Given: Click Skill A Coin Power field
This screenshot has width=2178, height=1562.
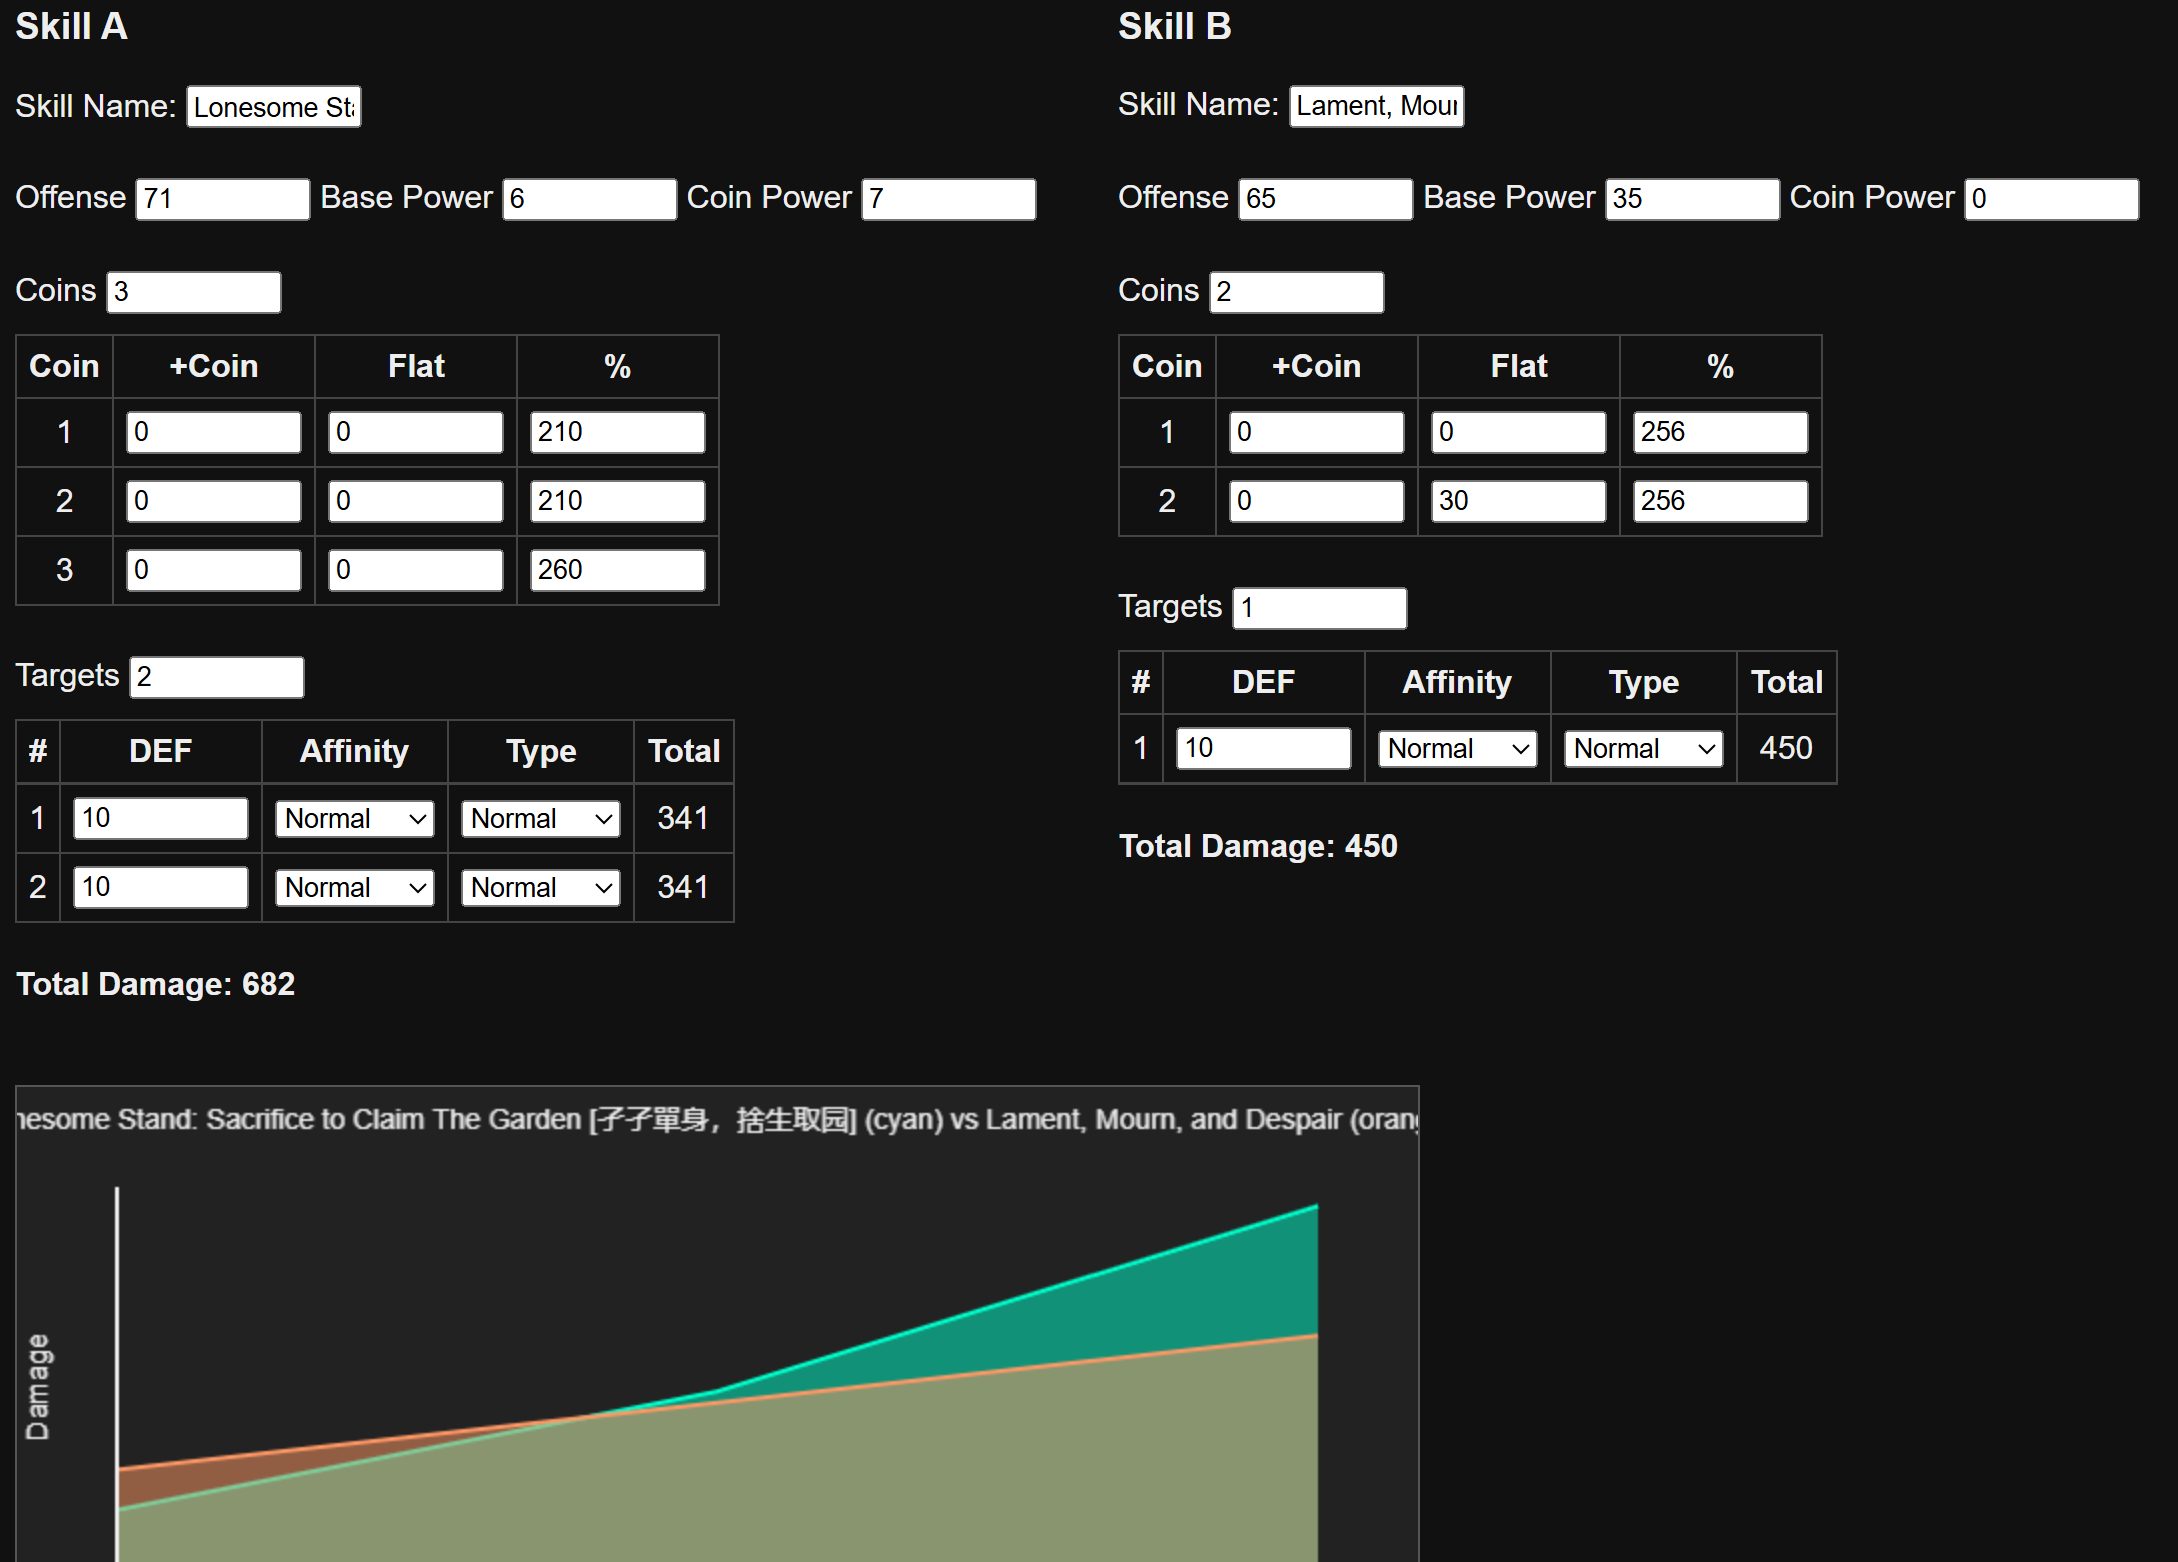Looking at the screenshot, I should click(x=948, y=199).
